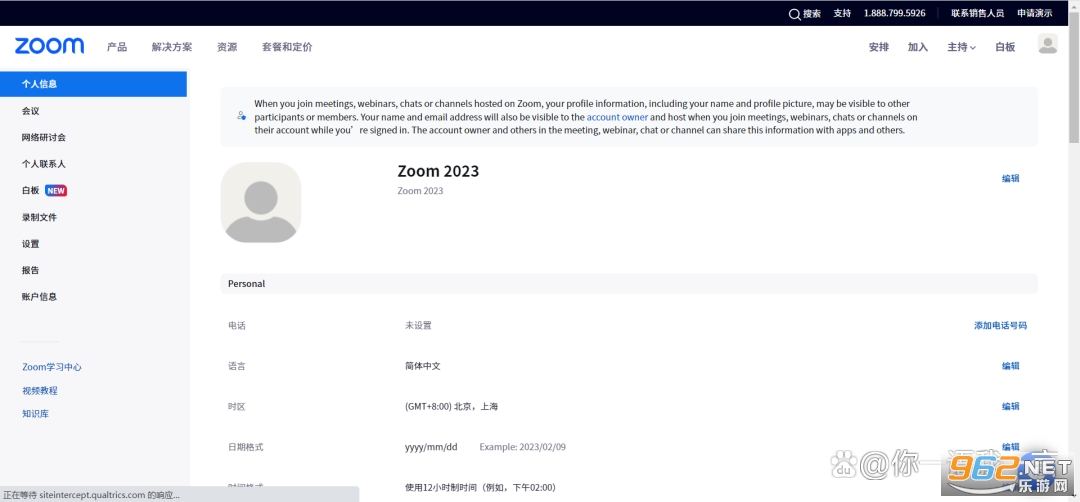The image size is (1080, 502).
Task: Click 添加电话号码
Action: (x=1001, y=326)
